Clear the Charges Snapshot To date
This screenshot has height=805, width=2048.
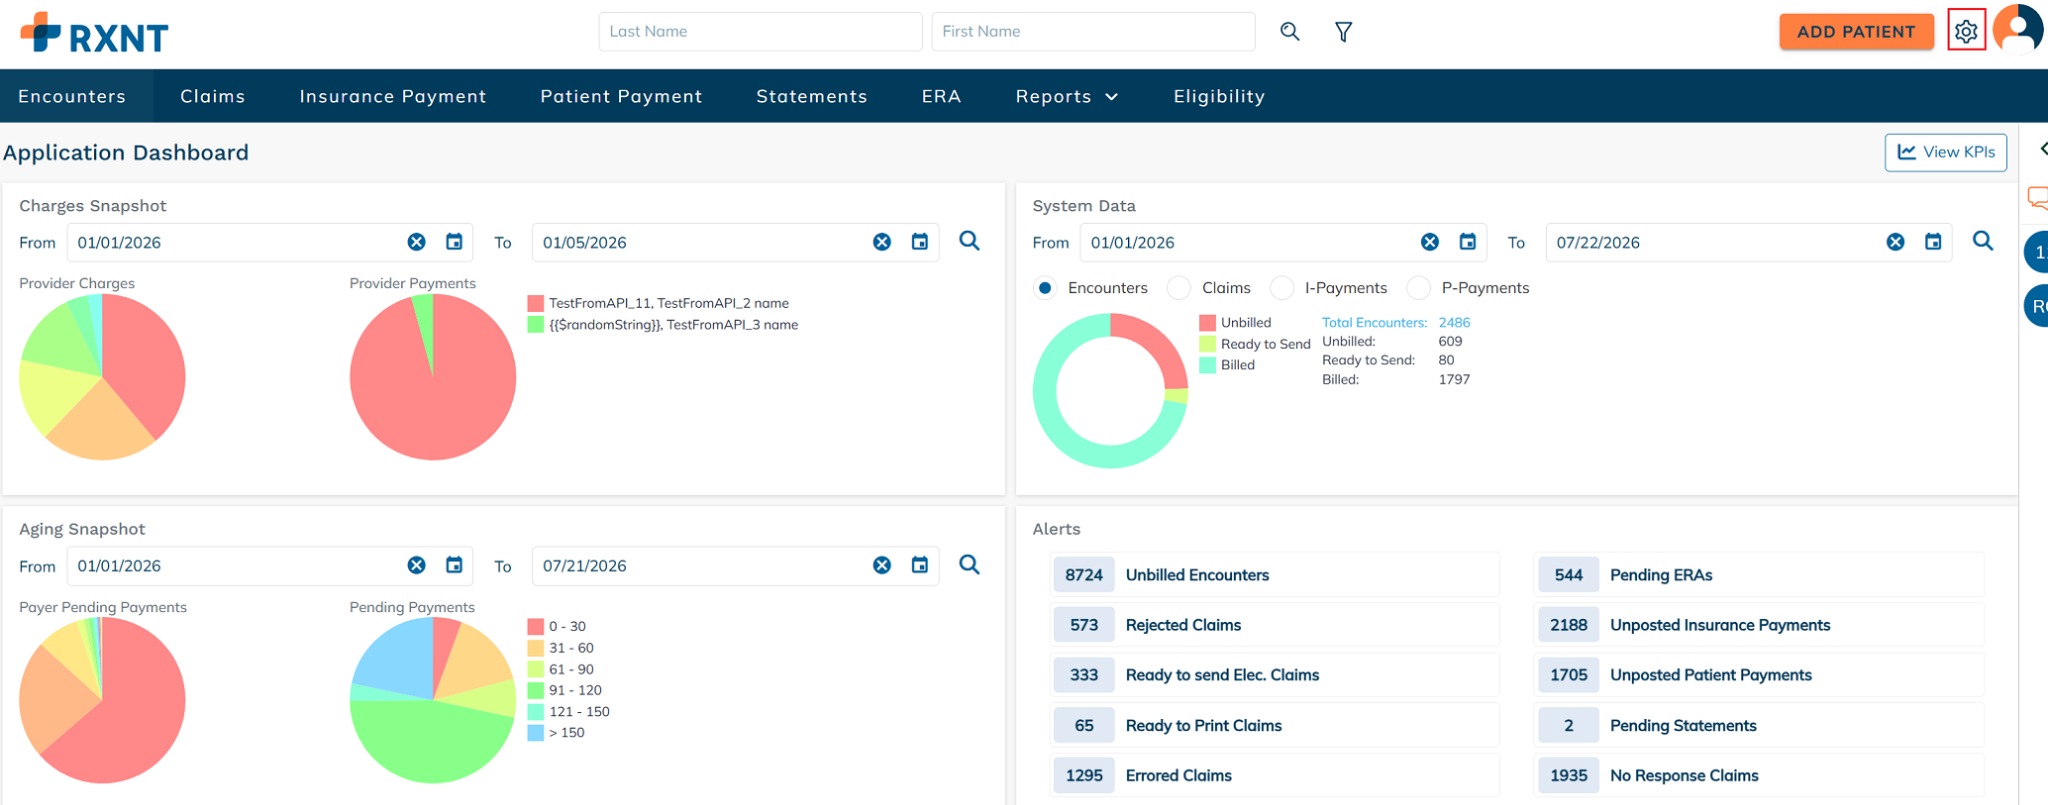[882, 242]
